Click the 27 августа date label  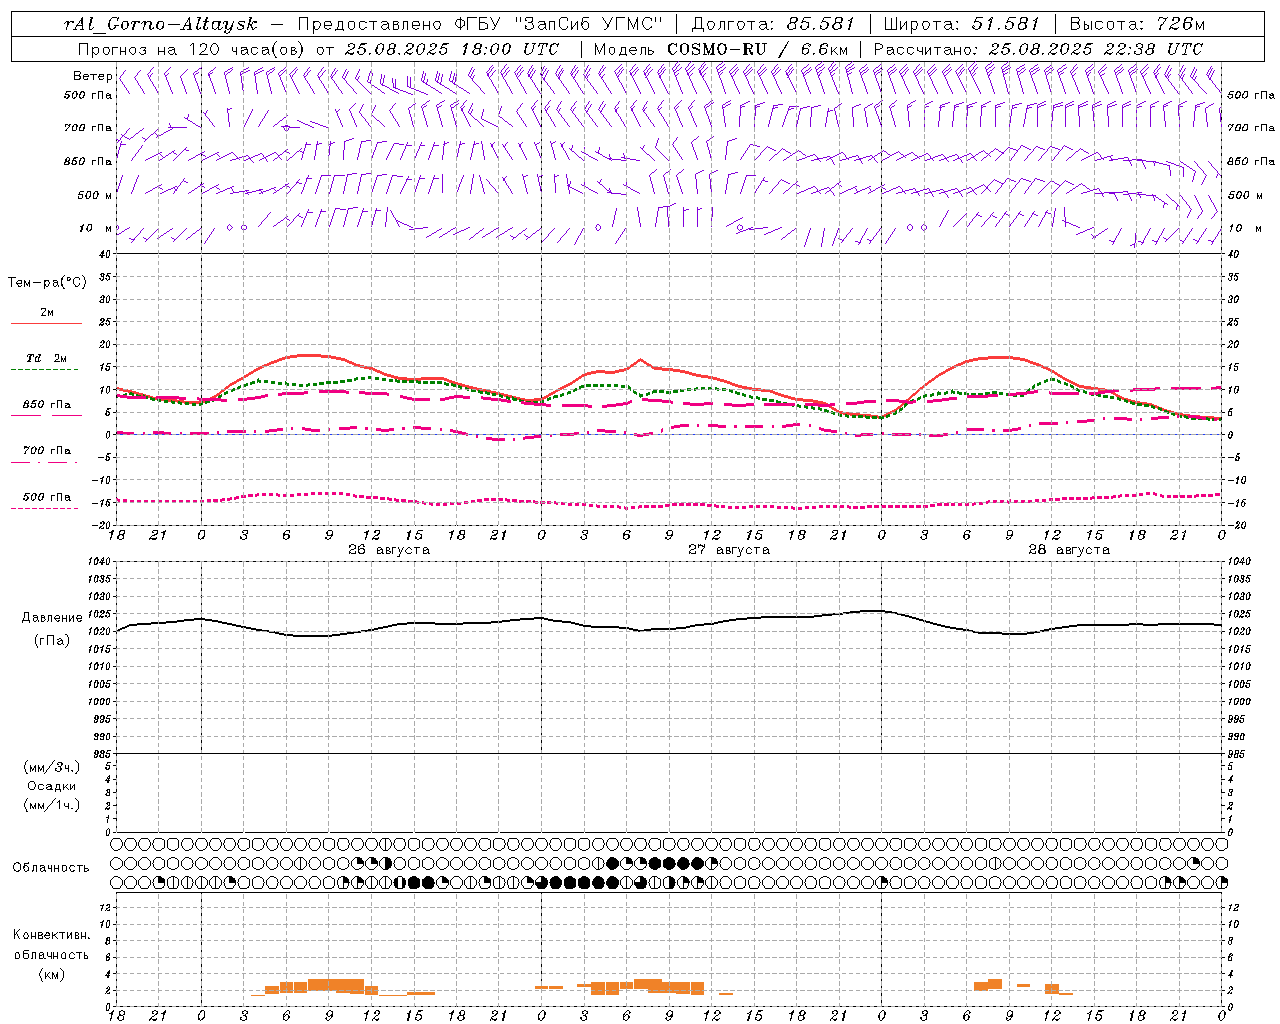click(729, 550)
